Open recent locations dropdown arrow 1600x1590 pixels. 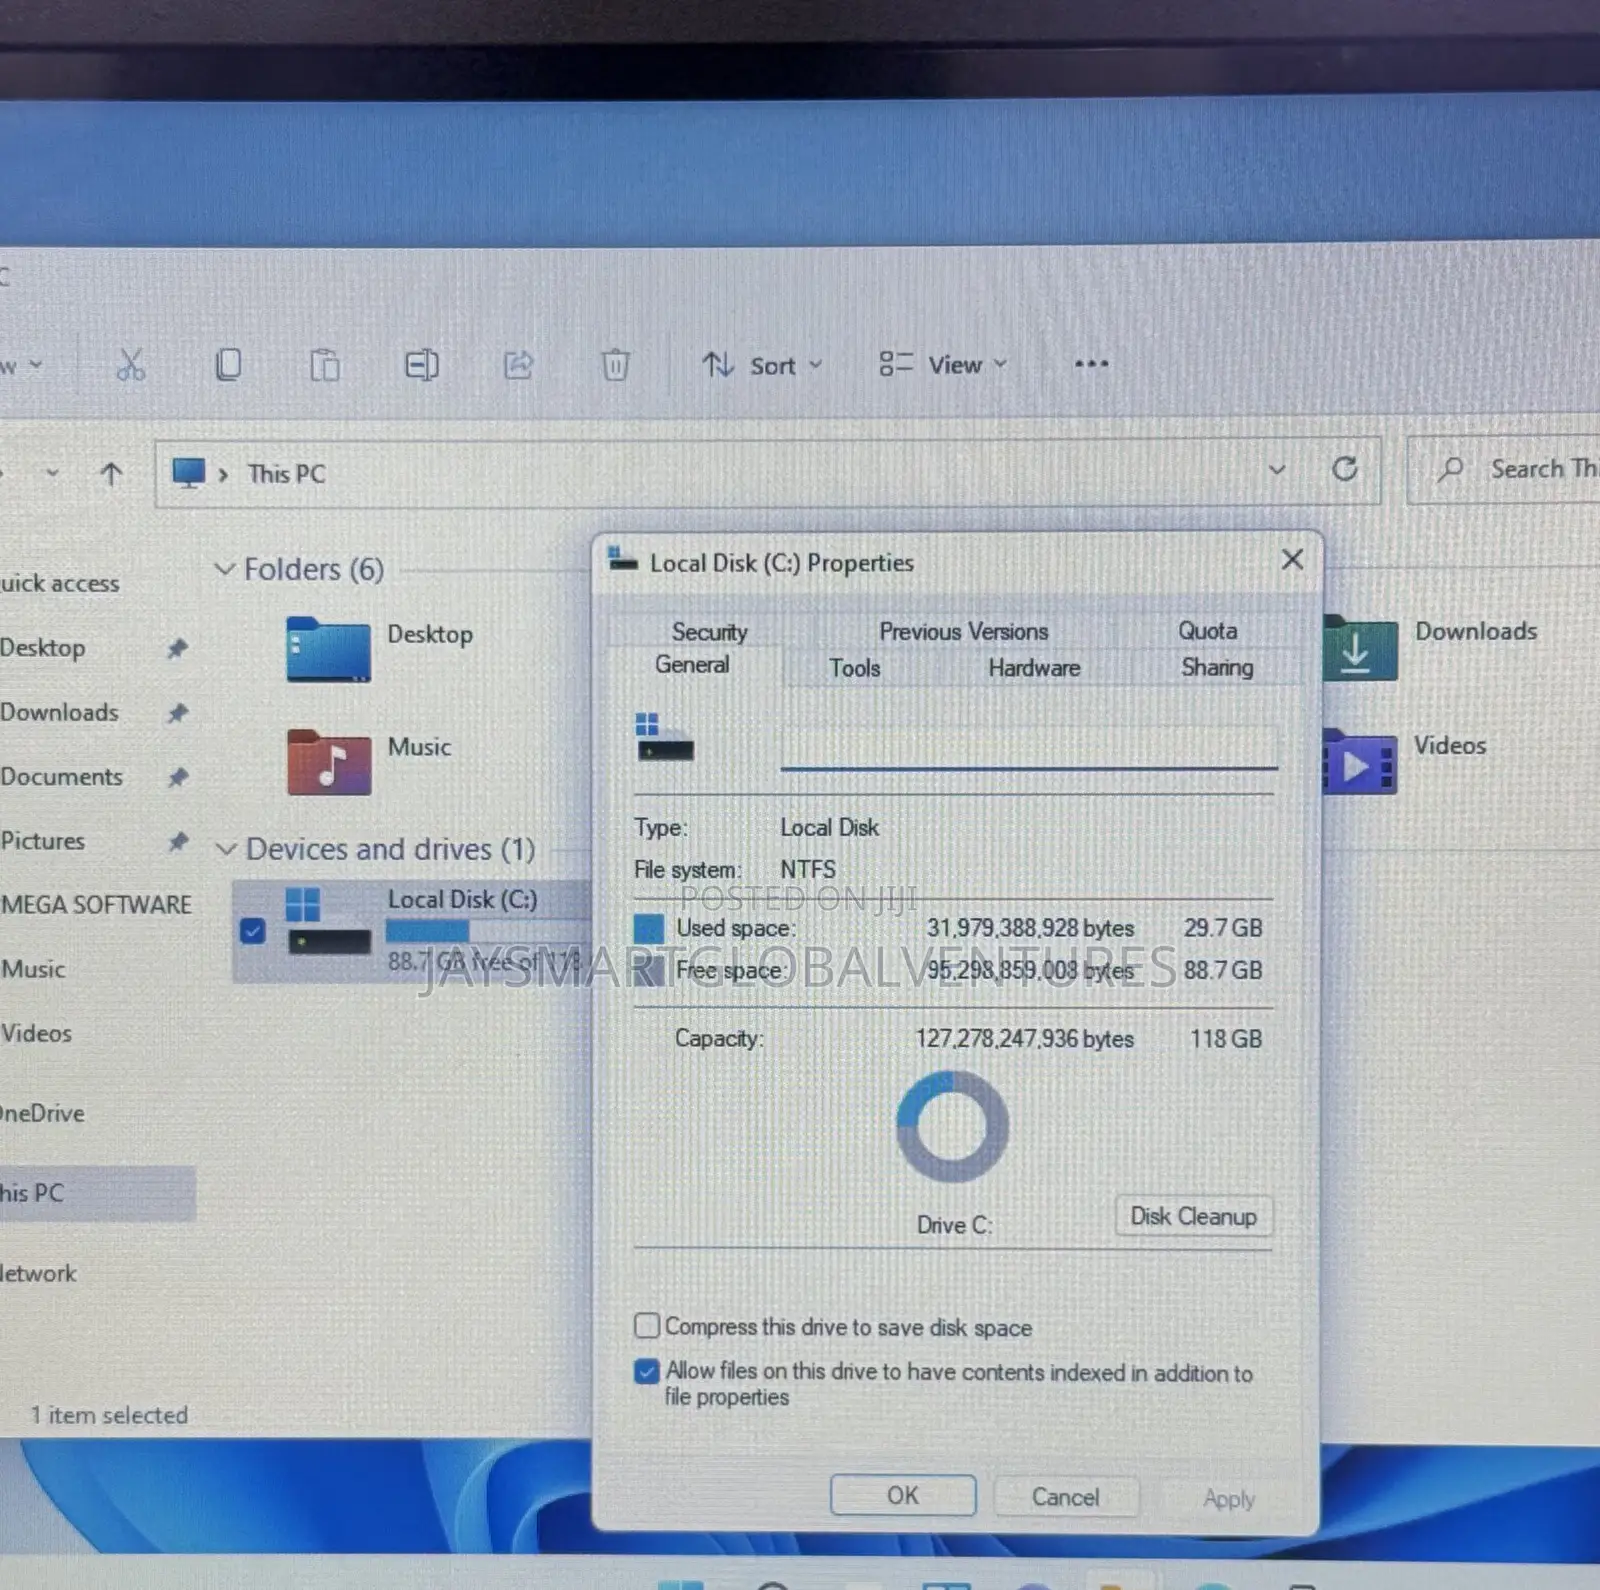tap(52, 474)
